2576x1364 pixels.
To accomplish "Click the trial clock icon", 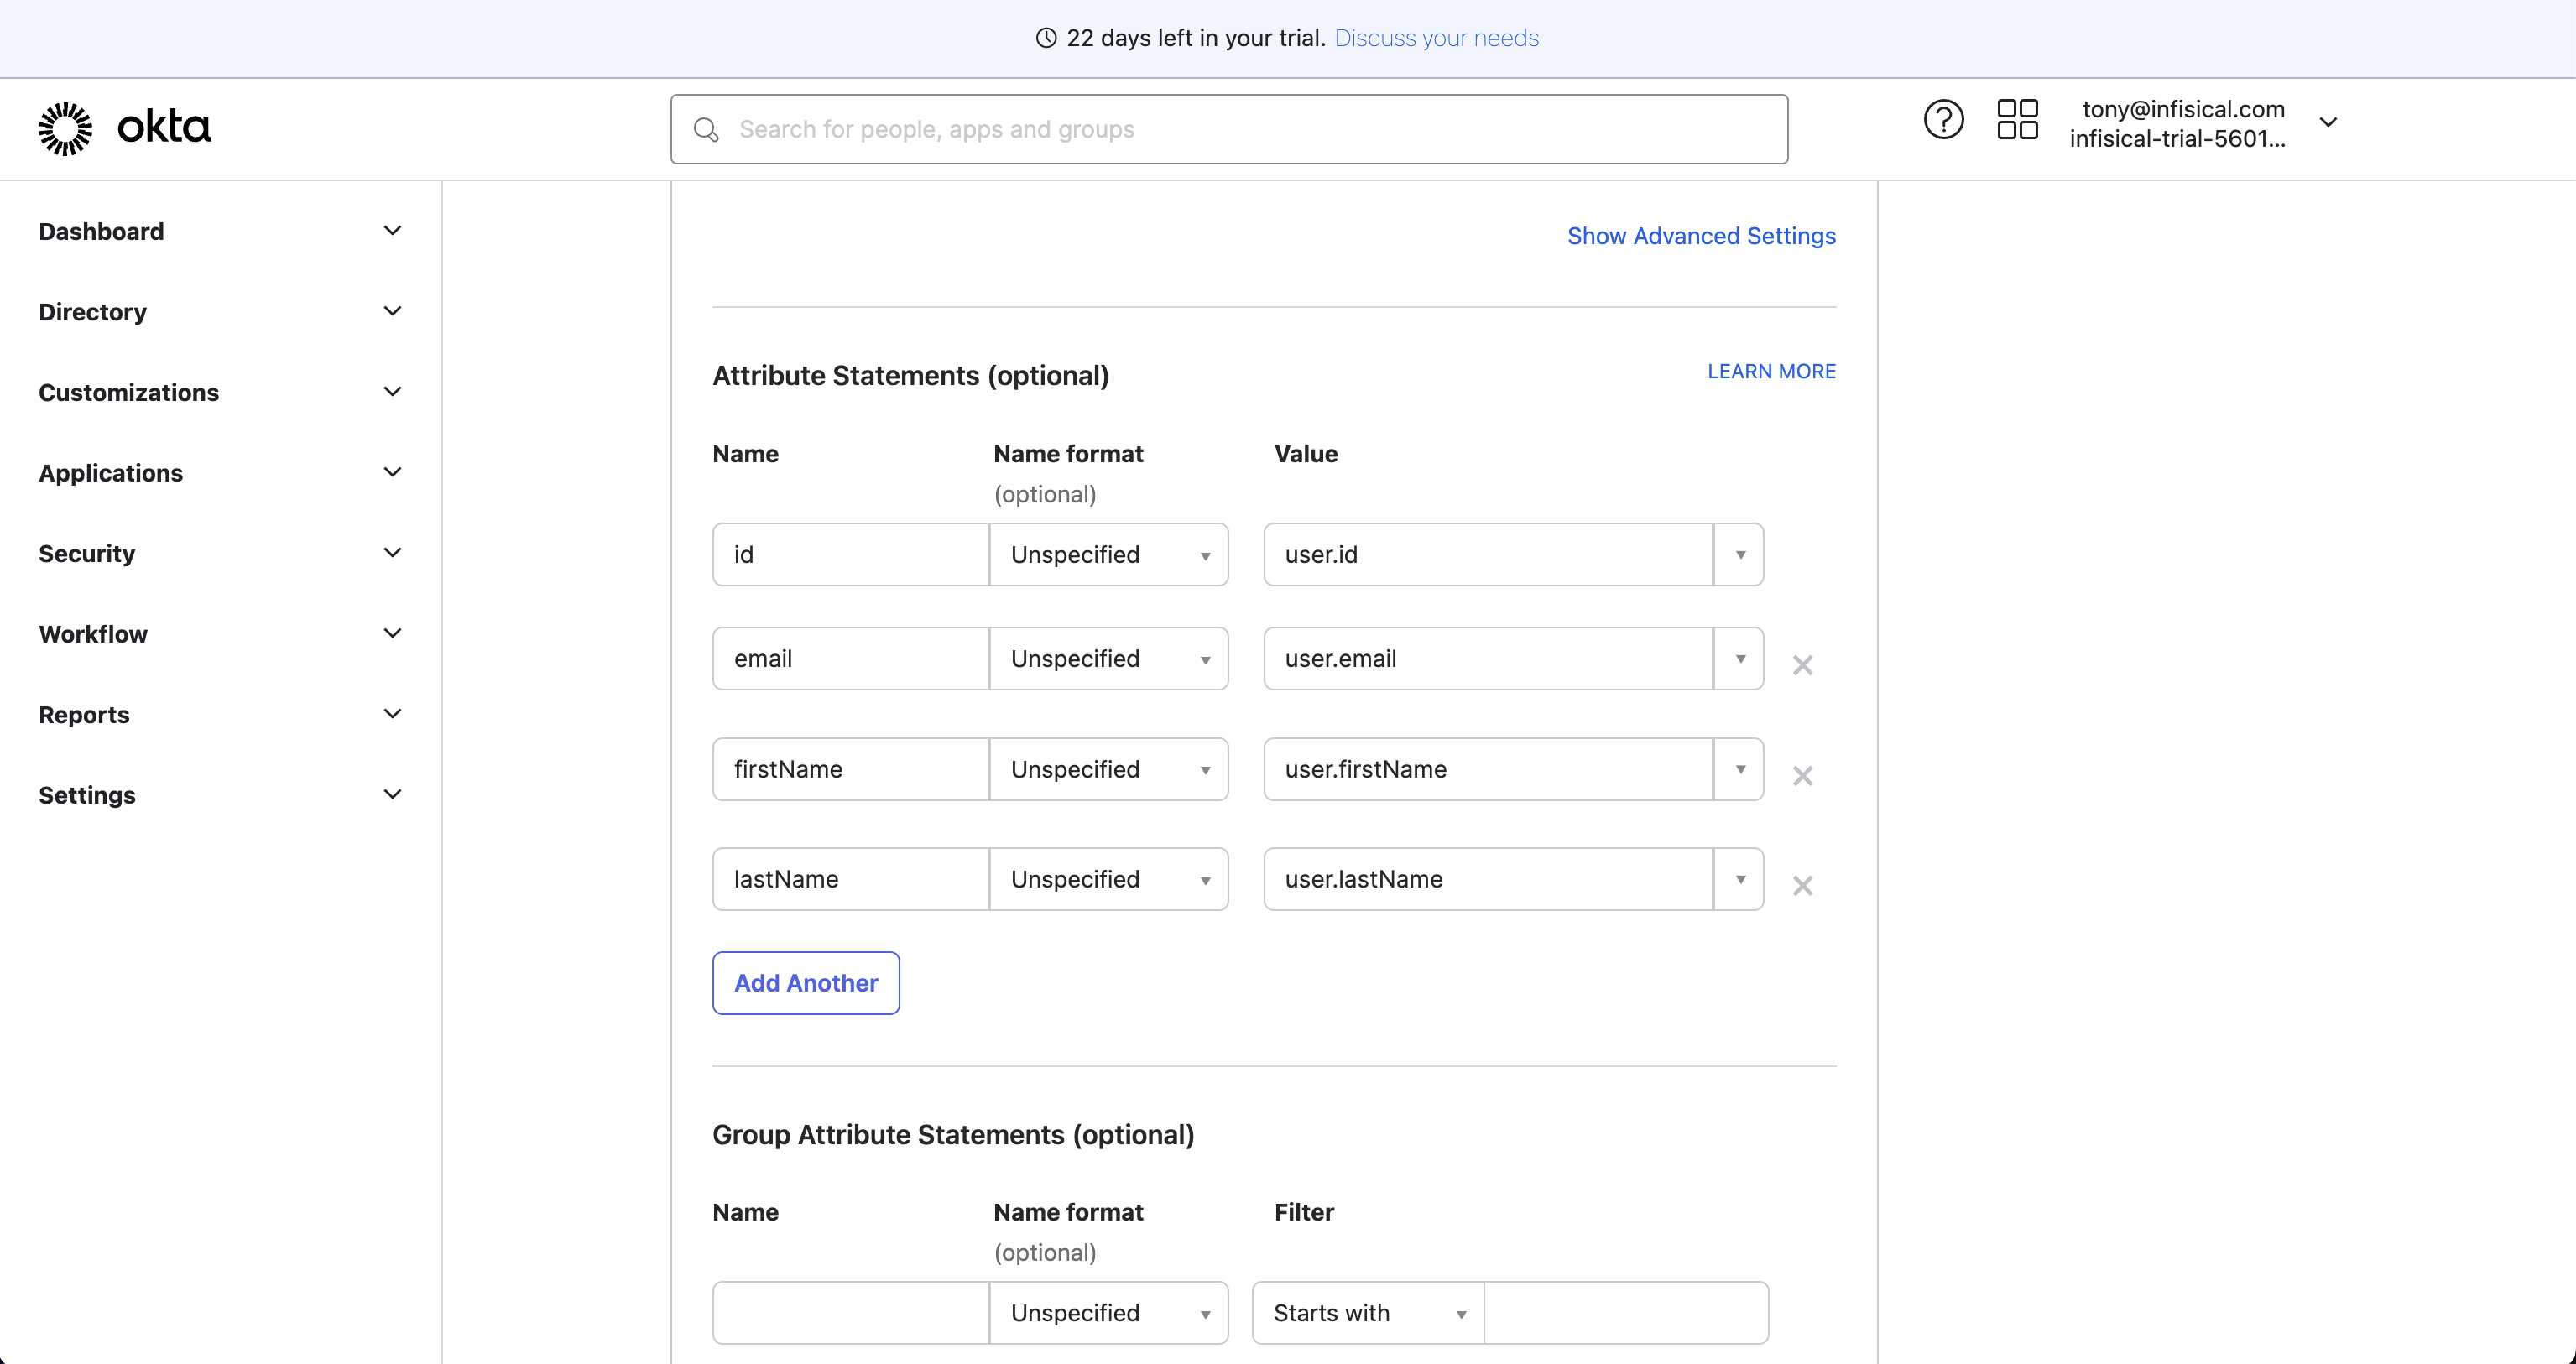I will tap(1046, 38).
